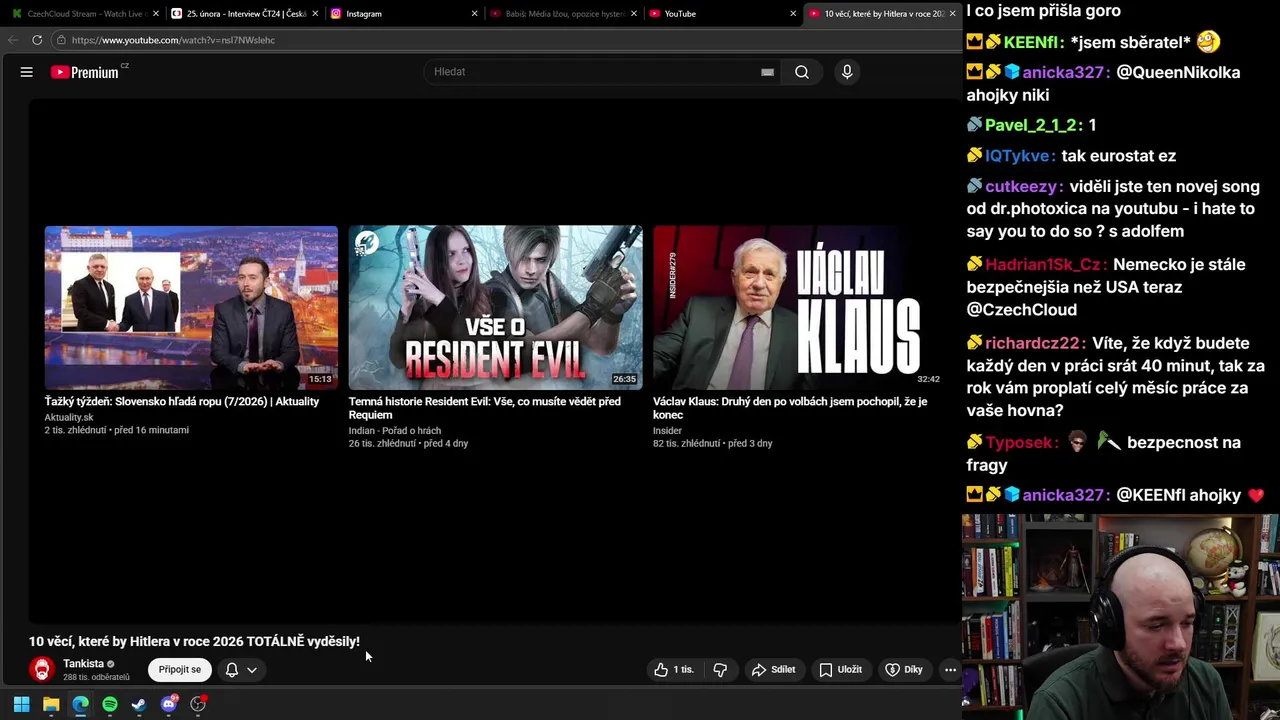
Task: Save the video with the Uložit button
Action: pos(840,670)
